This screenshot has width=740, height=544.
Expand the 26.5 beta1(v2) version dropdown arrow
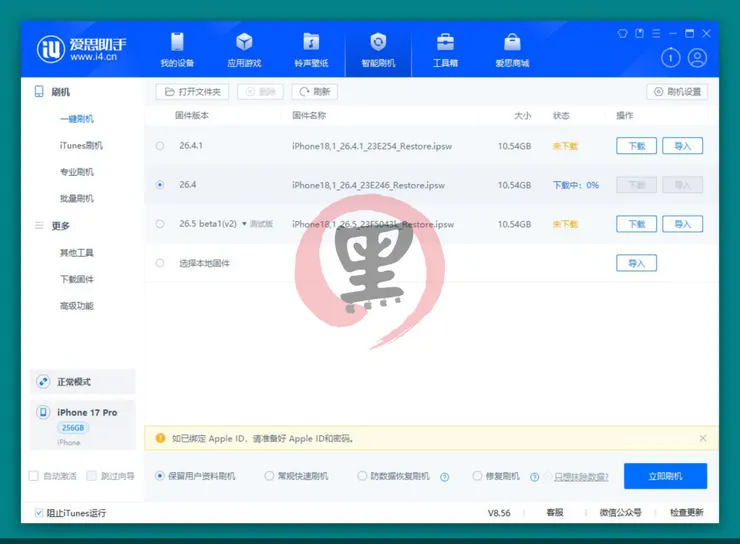coord(244,224)
